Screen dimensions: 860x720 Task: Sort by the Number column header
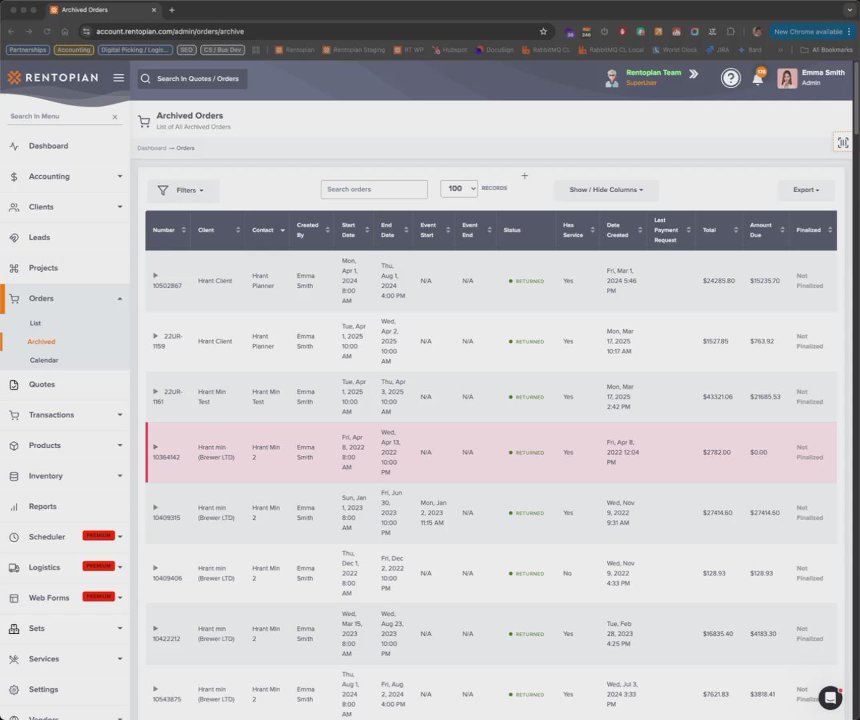click(x=168, y=230)
